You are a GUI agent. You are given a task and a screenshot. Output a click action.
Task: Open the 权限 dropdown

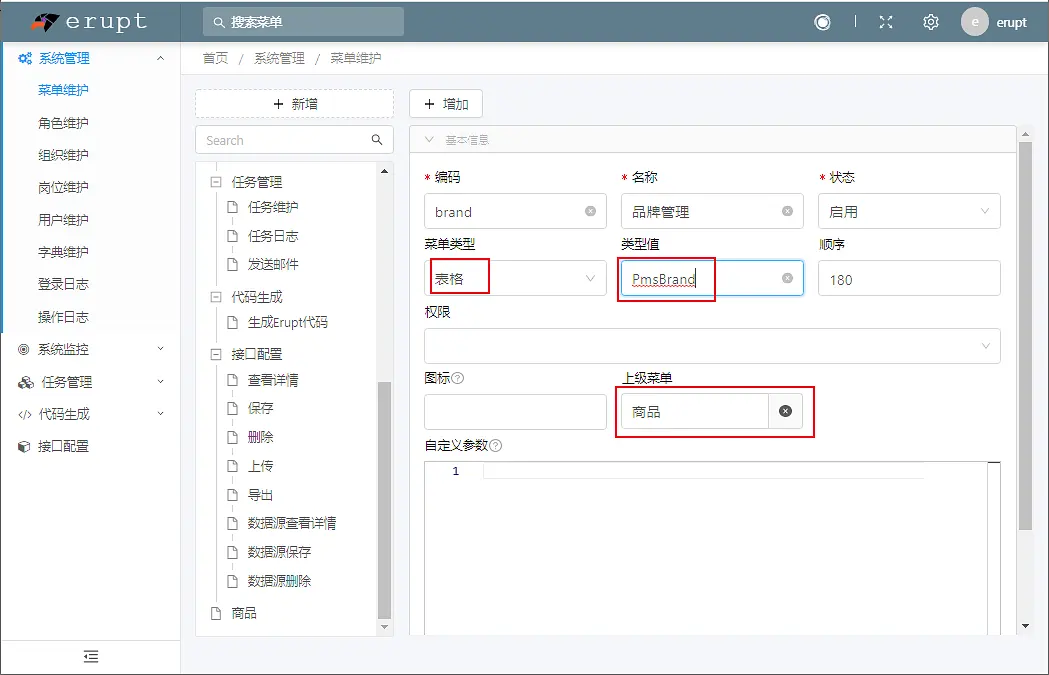tap(712, 346)
